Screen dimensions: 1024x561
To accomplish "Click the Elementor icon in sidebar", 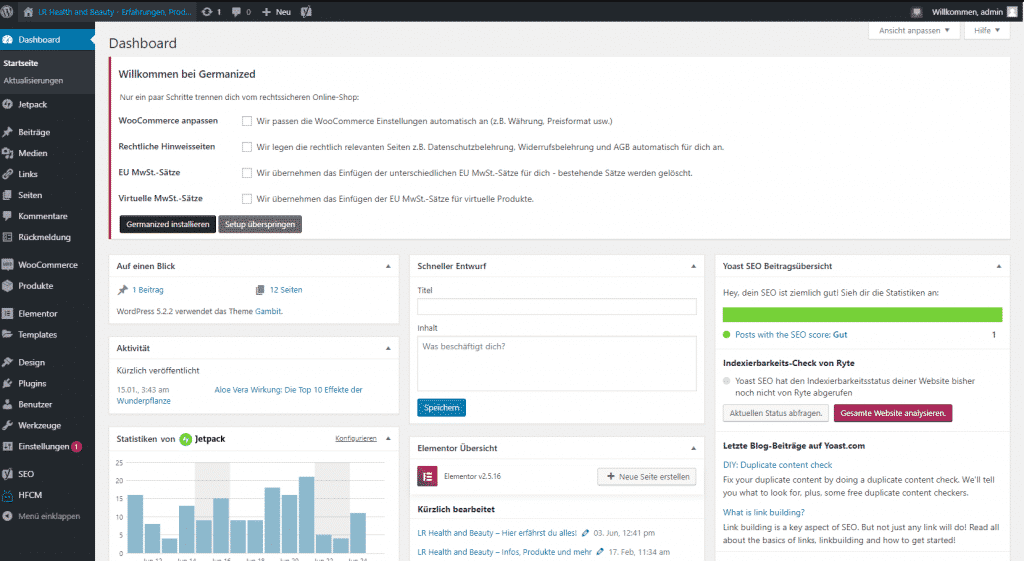I will pyautogui.click(x=8, y=313).
